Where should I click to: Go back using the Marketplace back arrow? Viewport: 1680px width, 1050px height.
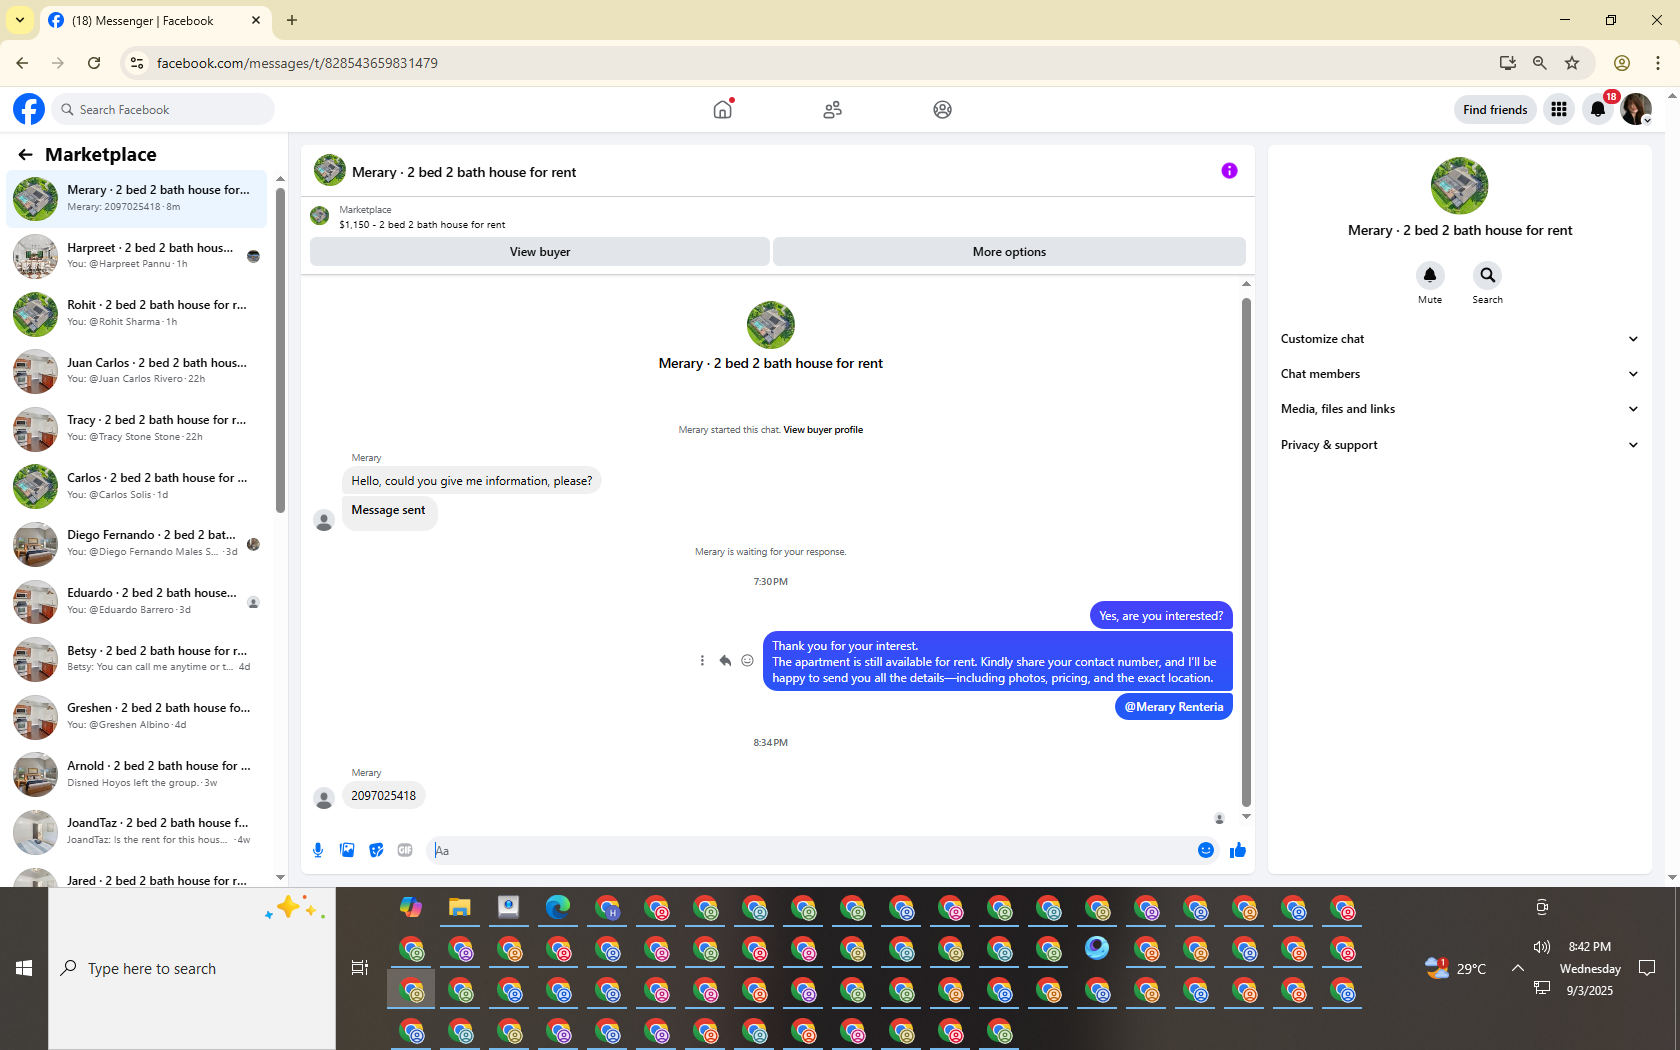click(25, 154)
